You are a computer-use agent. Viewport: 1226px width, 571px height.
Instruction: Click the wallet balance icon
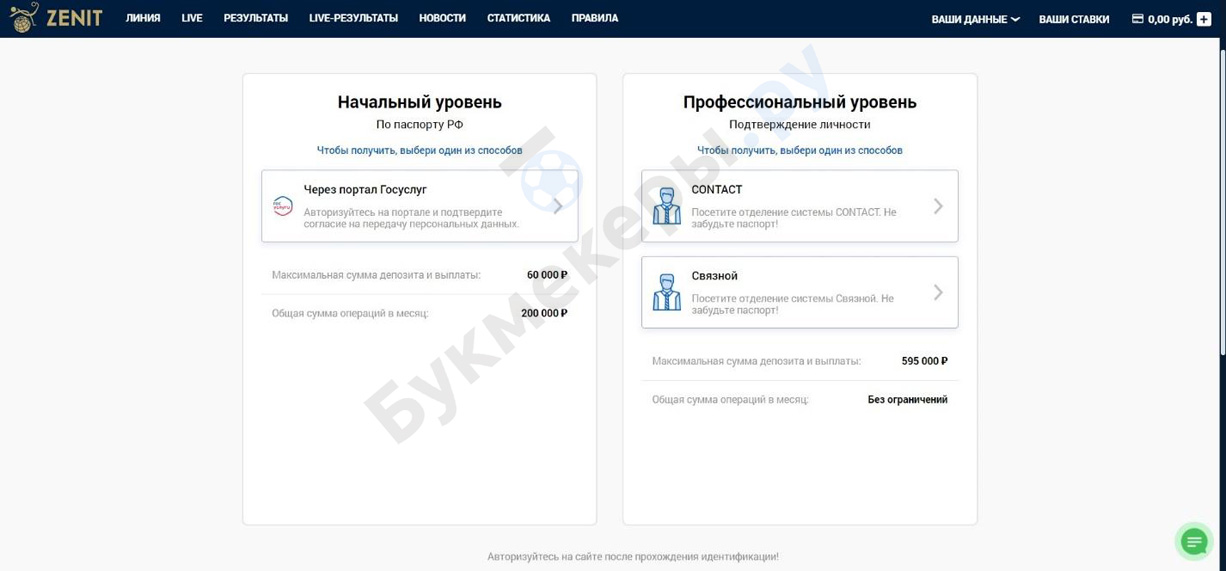(x=1137, y=19)
